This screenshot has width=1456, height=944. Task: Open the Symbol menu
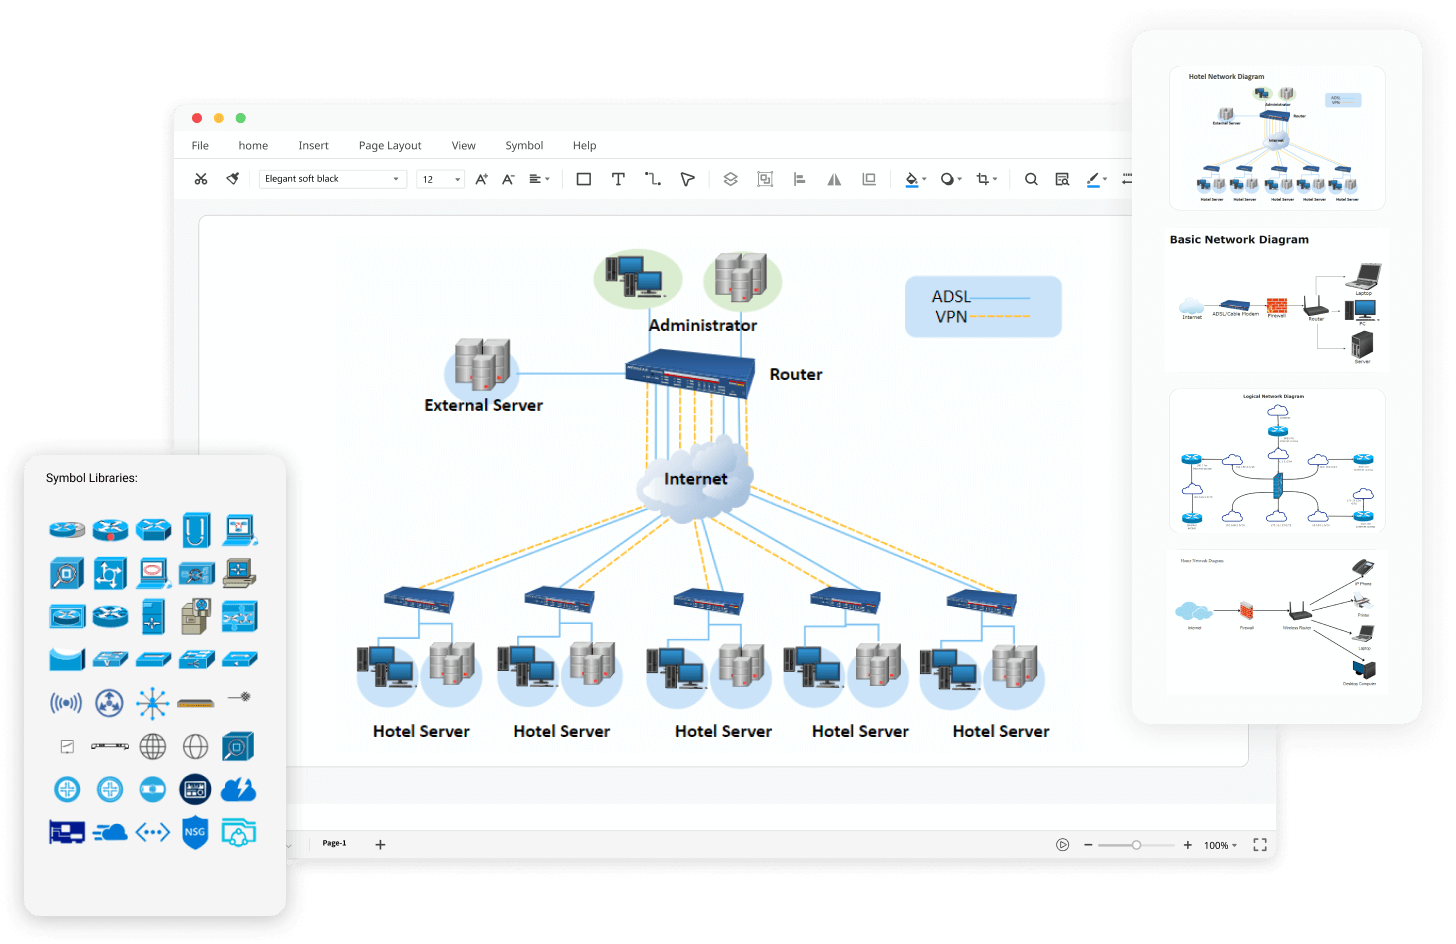click(524, 145)
